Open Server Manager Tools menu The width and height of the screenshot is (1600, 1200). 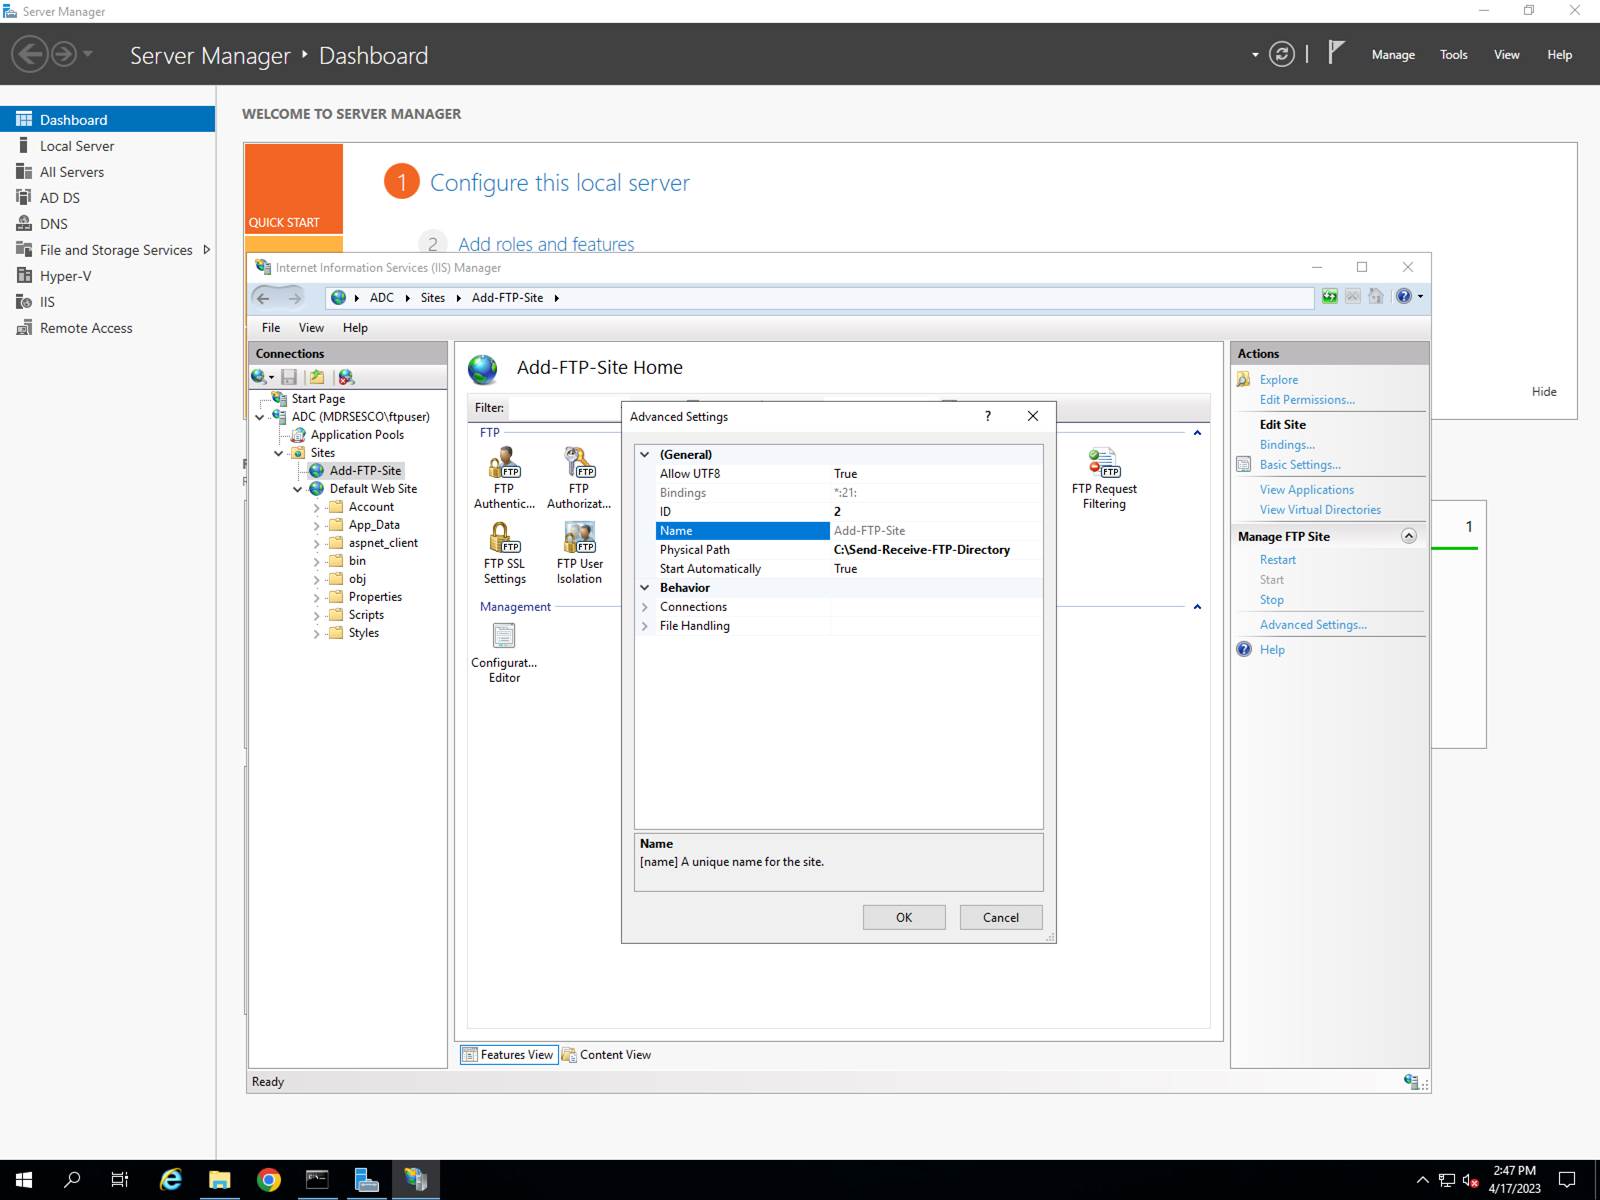coord(1453,55)
